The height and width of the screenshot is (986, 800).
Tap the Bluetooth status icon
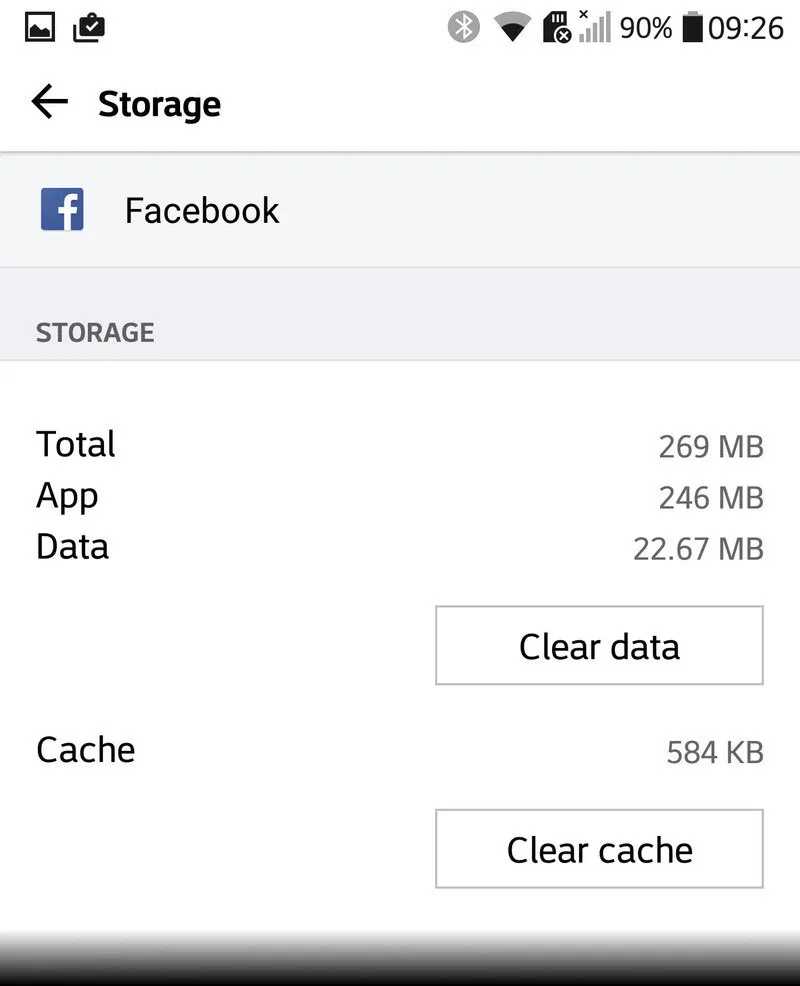point(463,28)
